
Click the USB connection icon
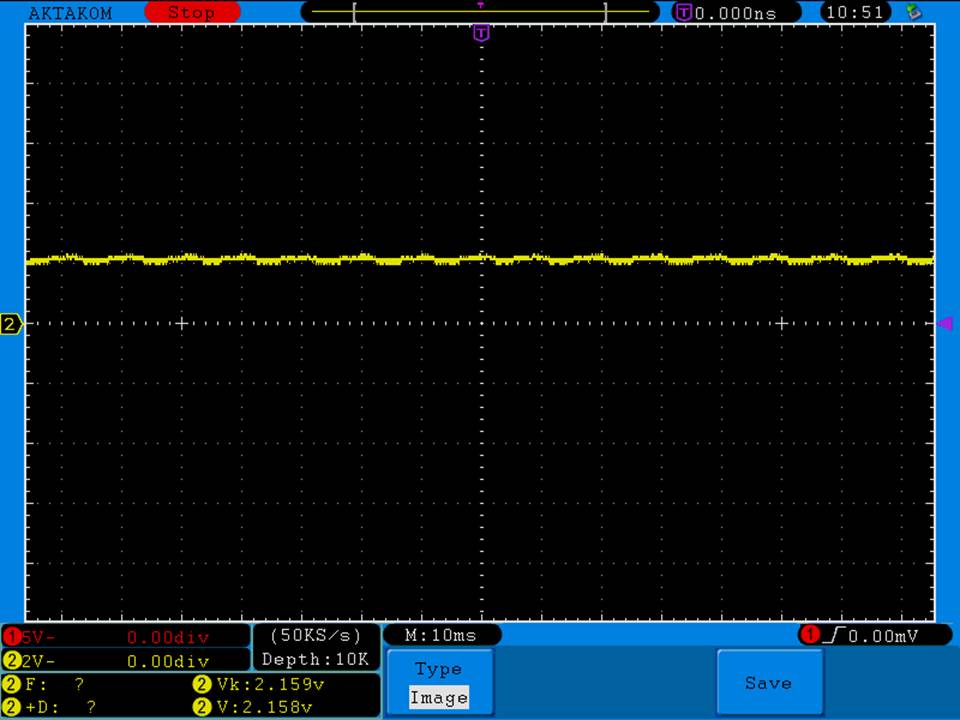click(913, 13)
